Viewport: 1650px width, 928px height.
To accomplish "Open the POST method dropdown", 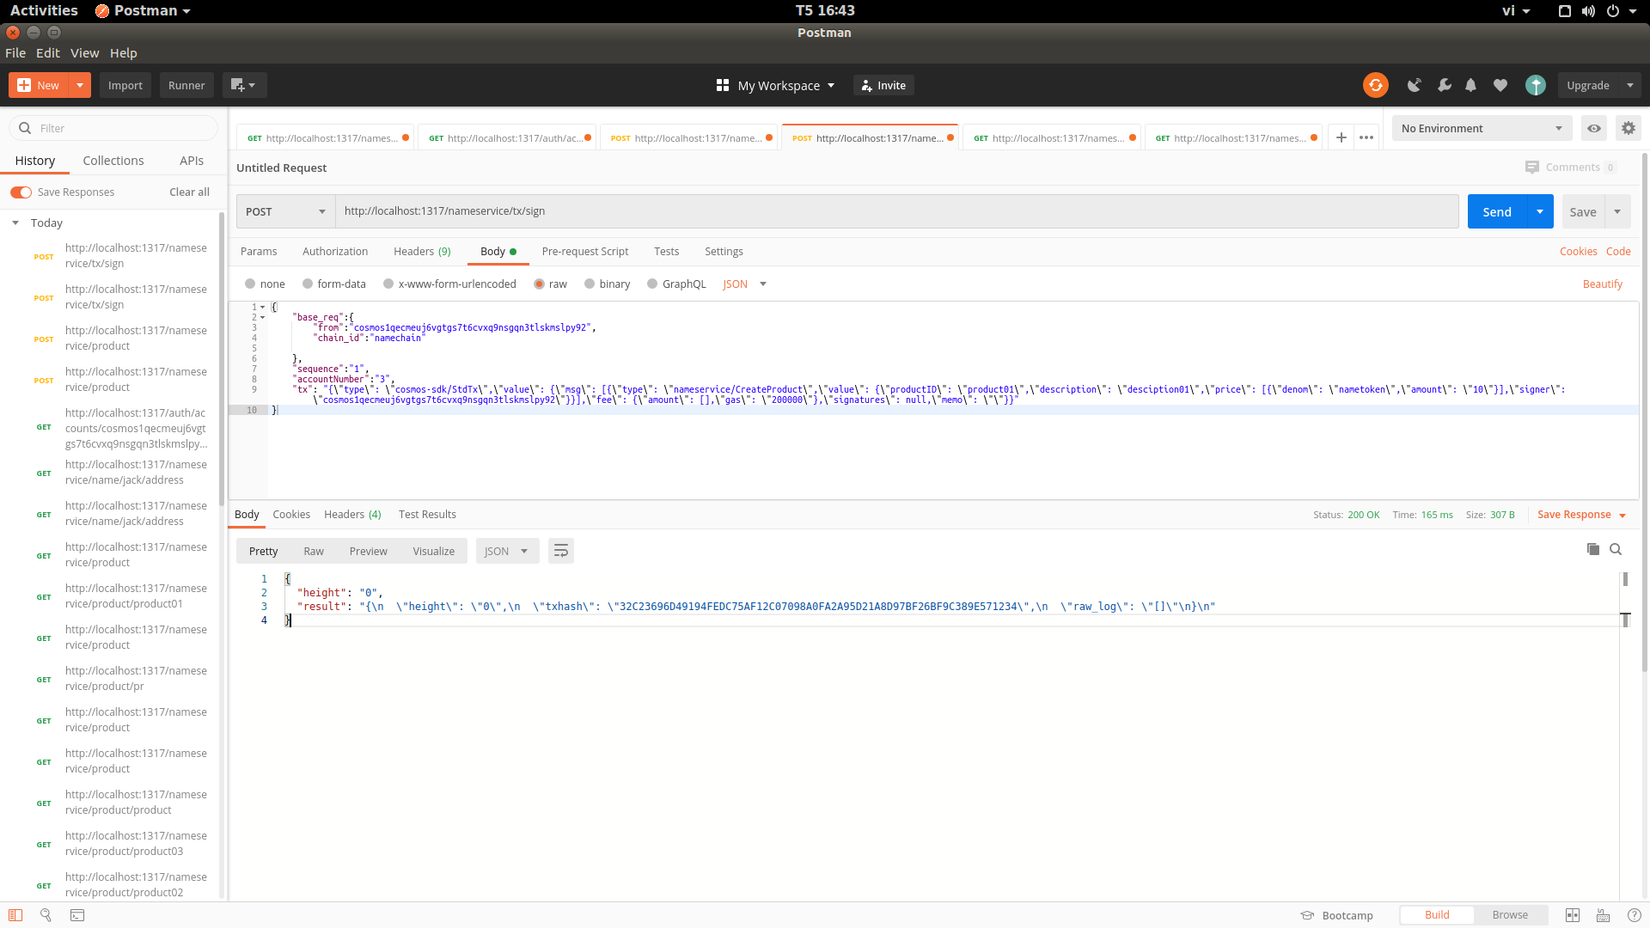I will click(x=285, y=211).
